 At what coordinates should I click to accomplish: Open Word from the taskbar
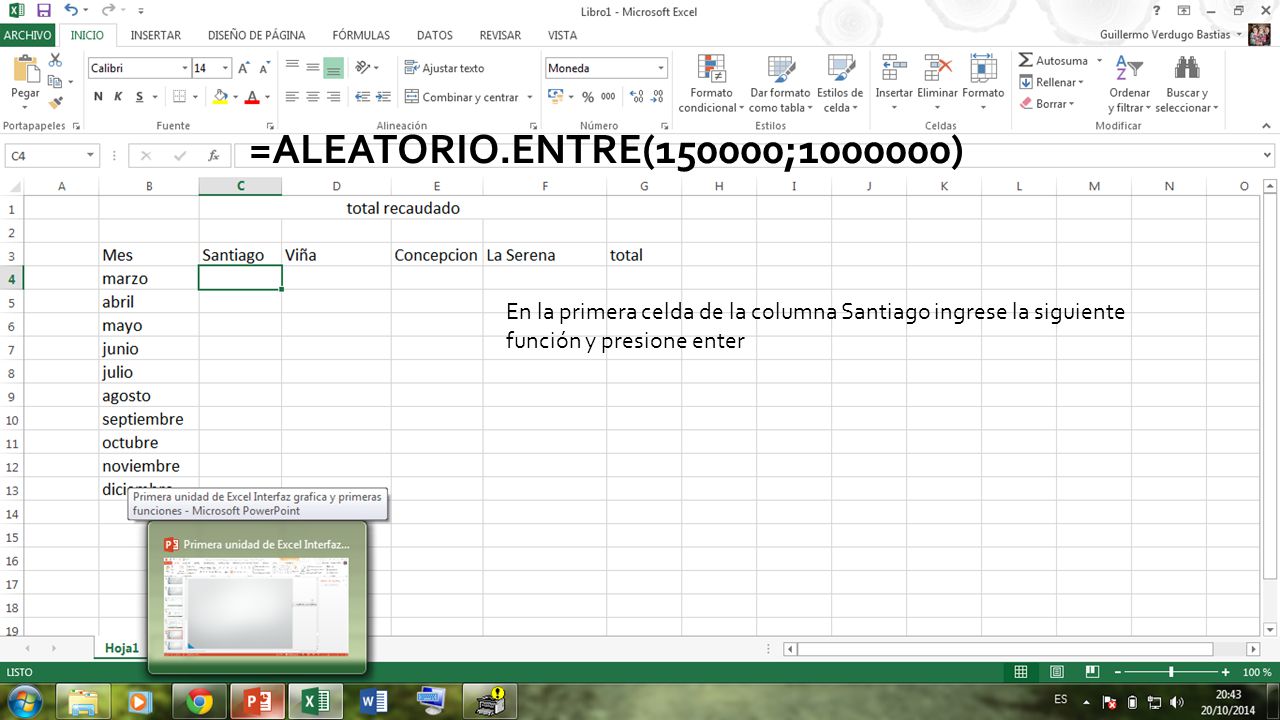pos(373,702)
